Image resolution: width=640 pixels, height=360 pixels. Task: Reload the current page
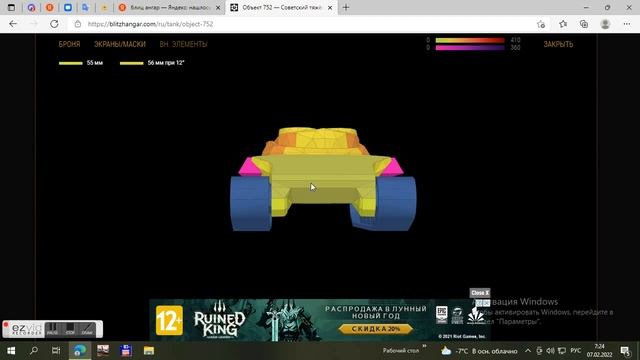coord(54,24)
